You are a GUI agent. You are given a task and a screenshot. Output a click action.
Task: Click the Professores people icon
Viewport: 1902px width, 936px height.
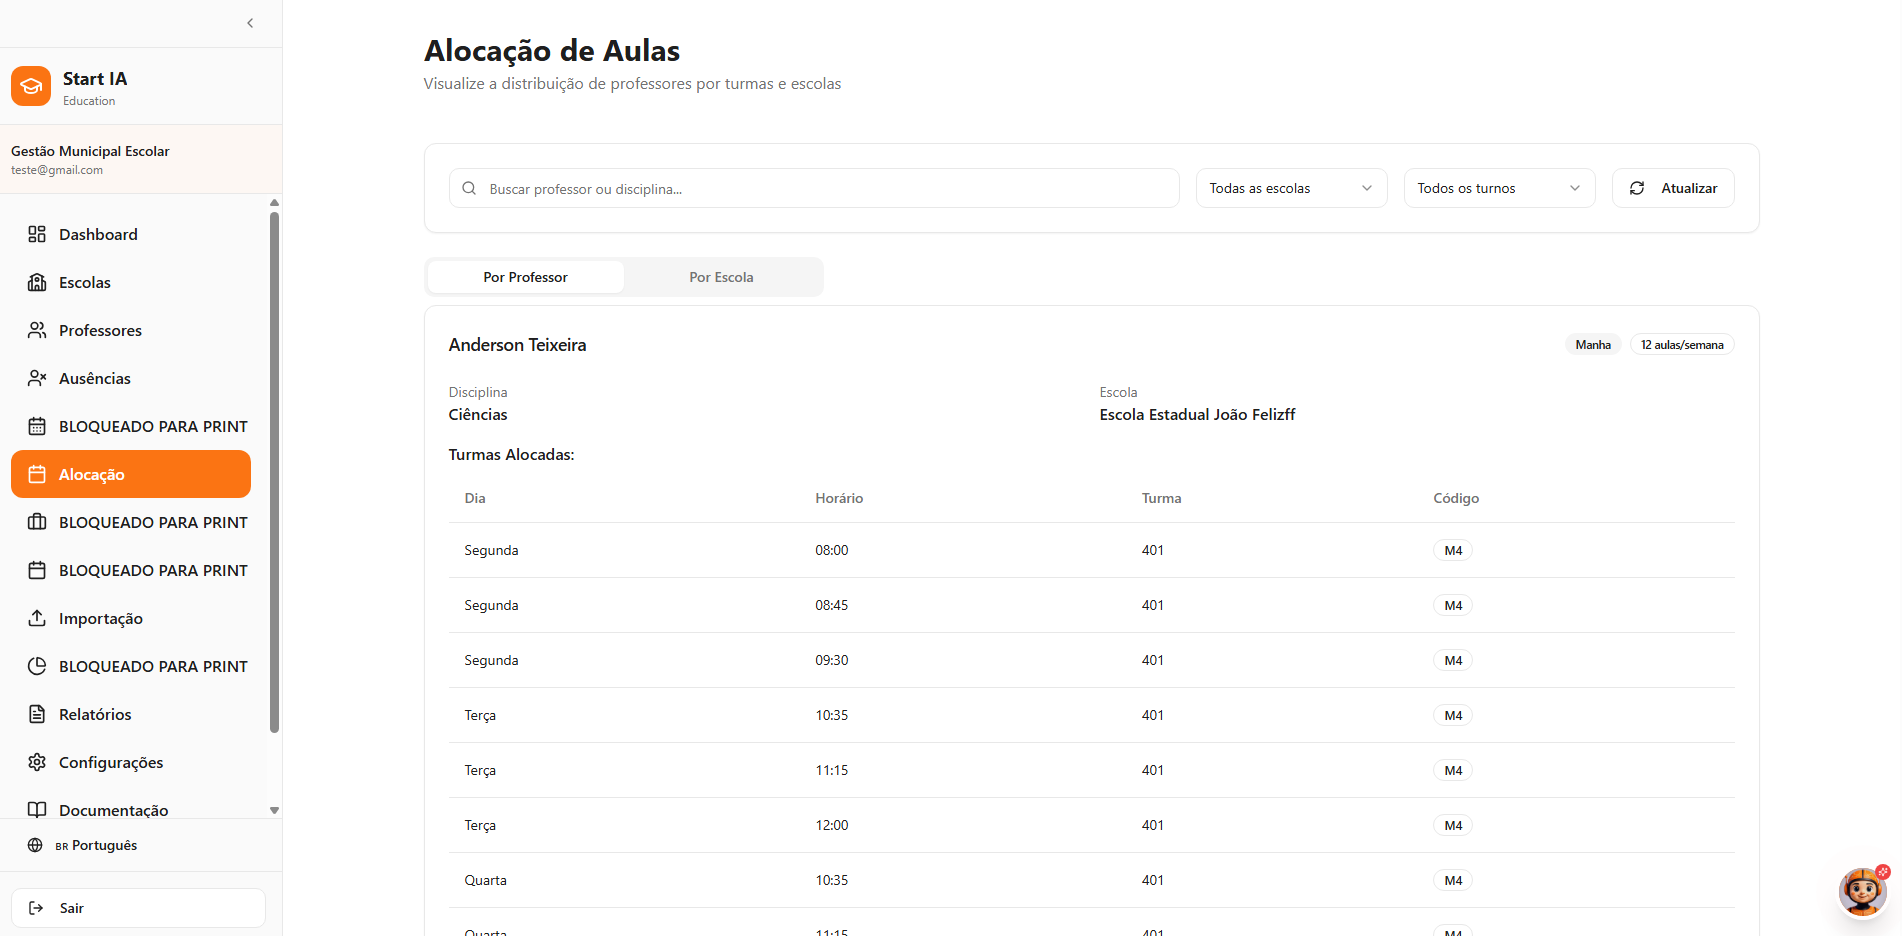click(x=37, y=330)
